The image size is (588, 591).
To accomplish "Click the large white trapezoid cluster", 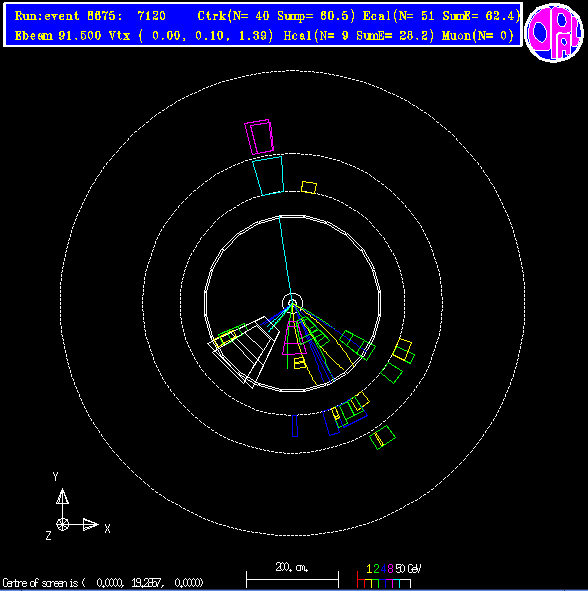I will [x=244, y=351].
